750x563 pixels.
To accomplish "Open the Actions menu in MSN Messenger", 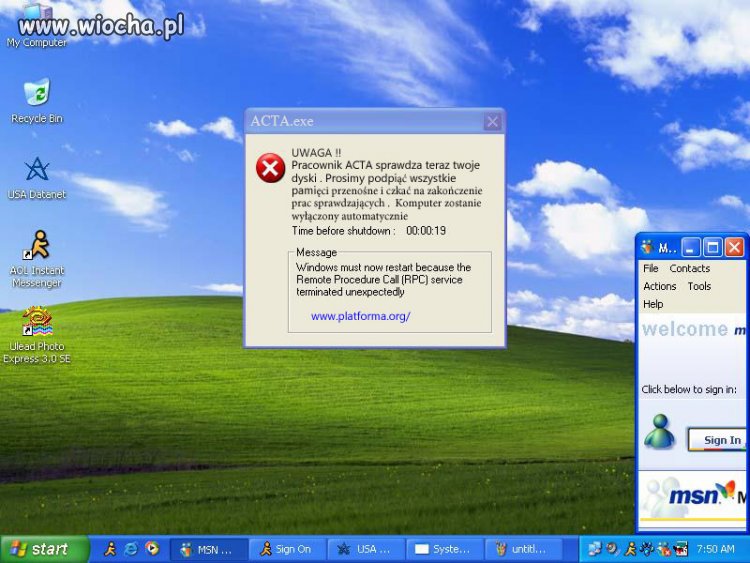I will (x=660, y=286).
